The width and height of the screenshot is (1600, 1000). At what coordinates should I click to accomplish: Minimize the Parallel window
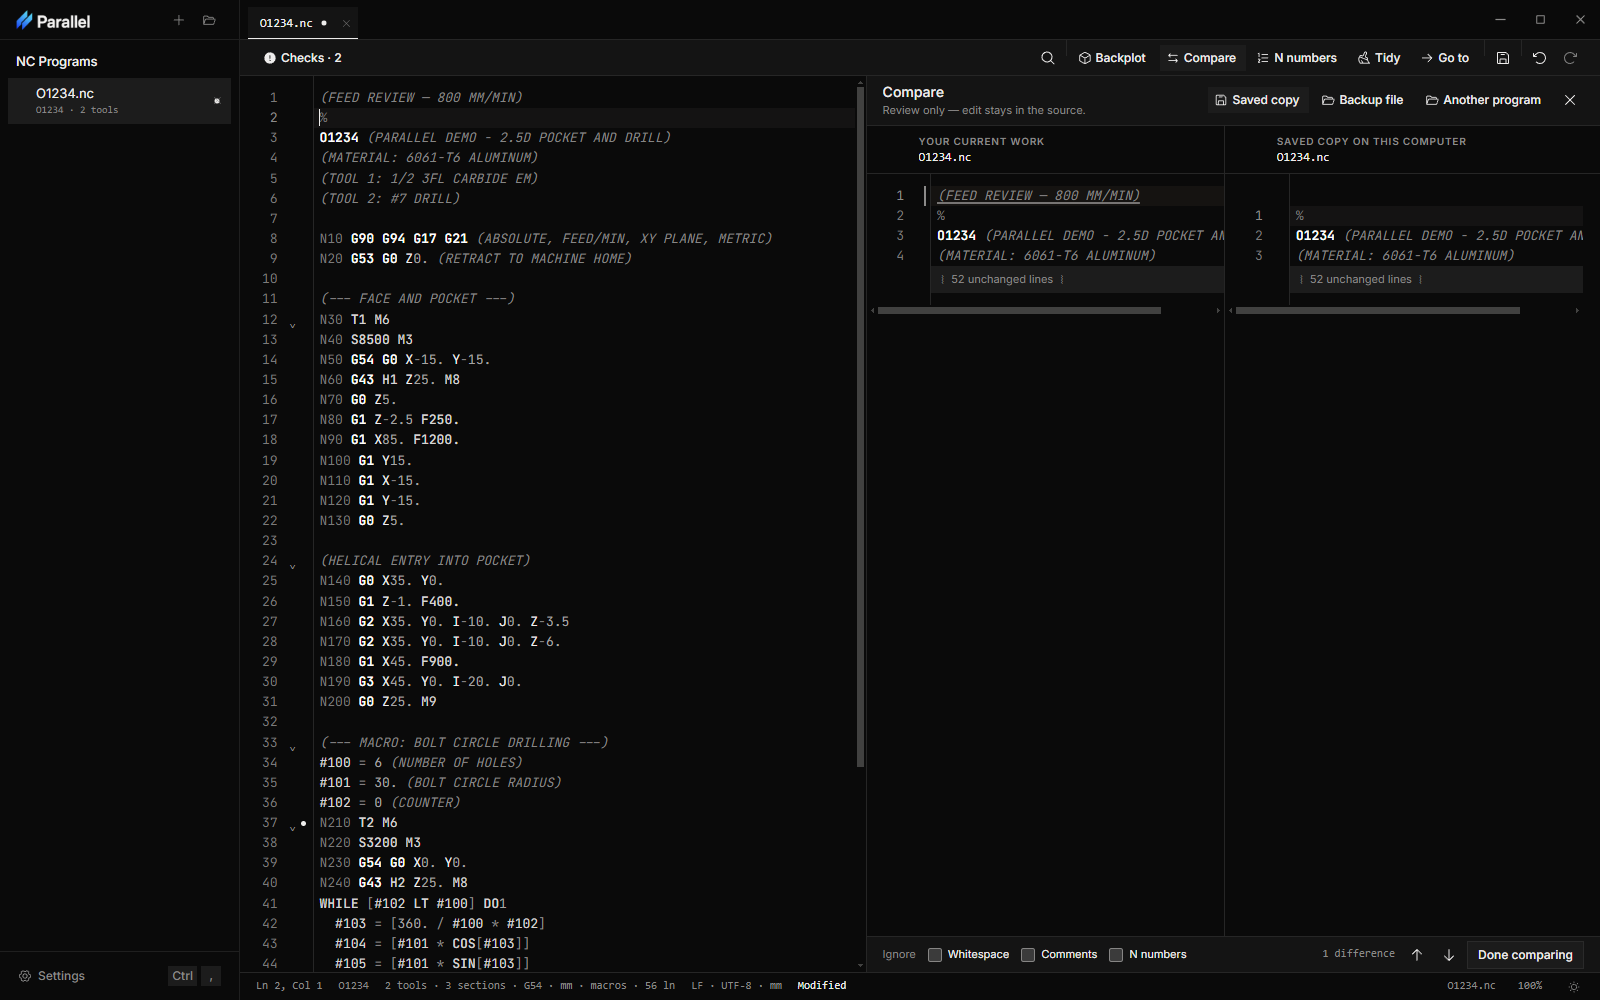(x=1500, y=20)
